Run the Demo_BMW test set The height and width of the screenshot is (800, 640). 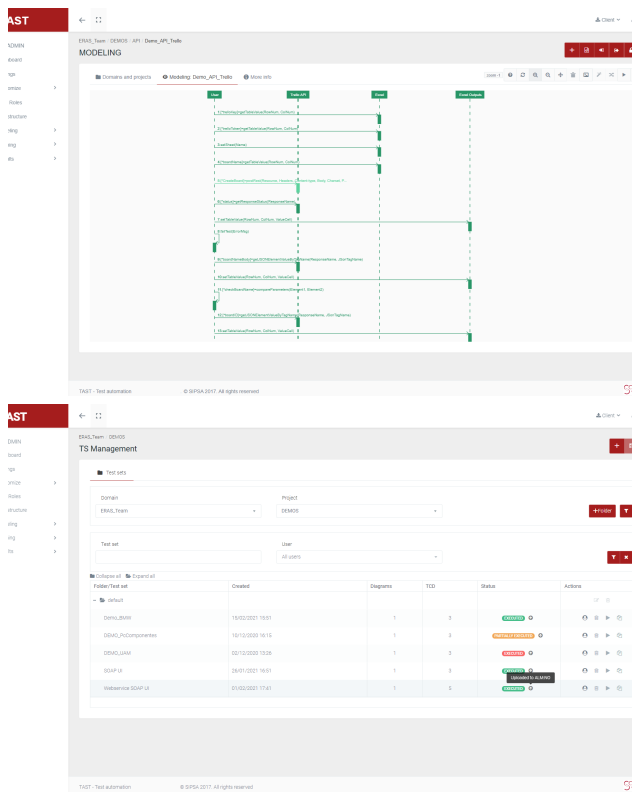pyautogui.click(x=607, y=617)
